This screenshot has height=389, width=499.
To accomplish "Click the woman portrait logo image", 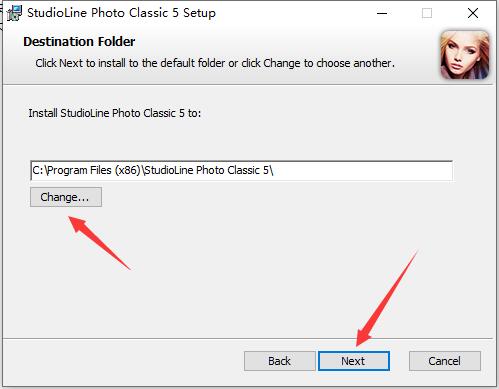I will [465, 55].
